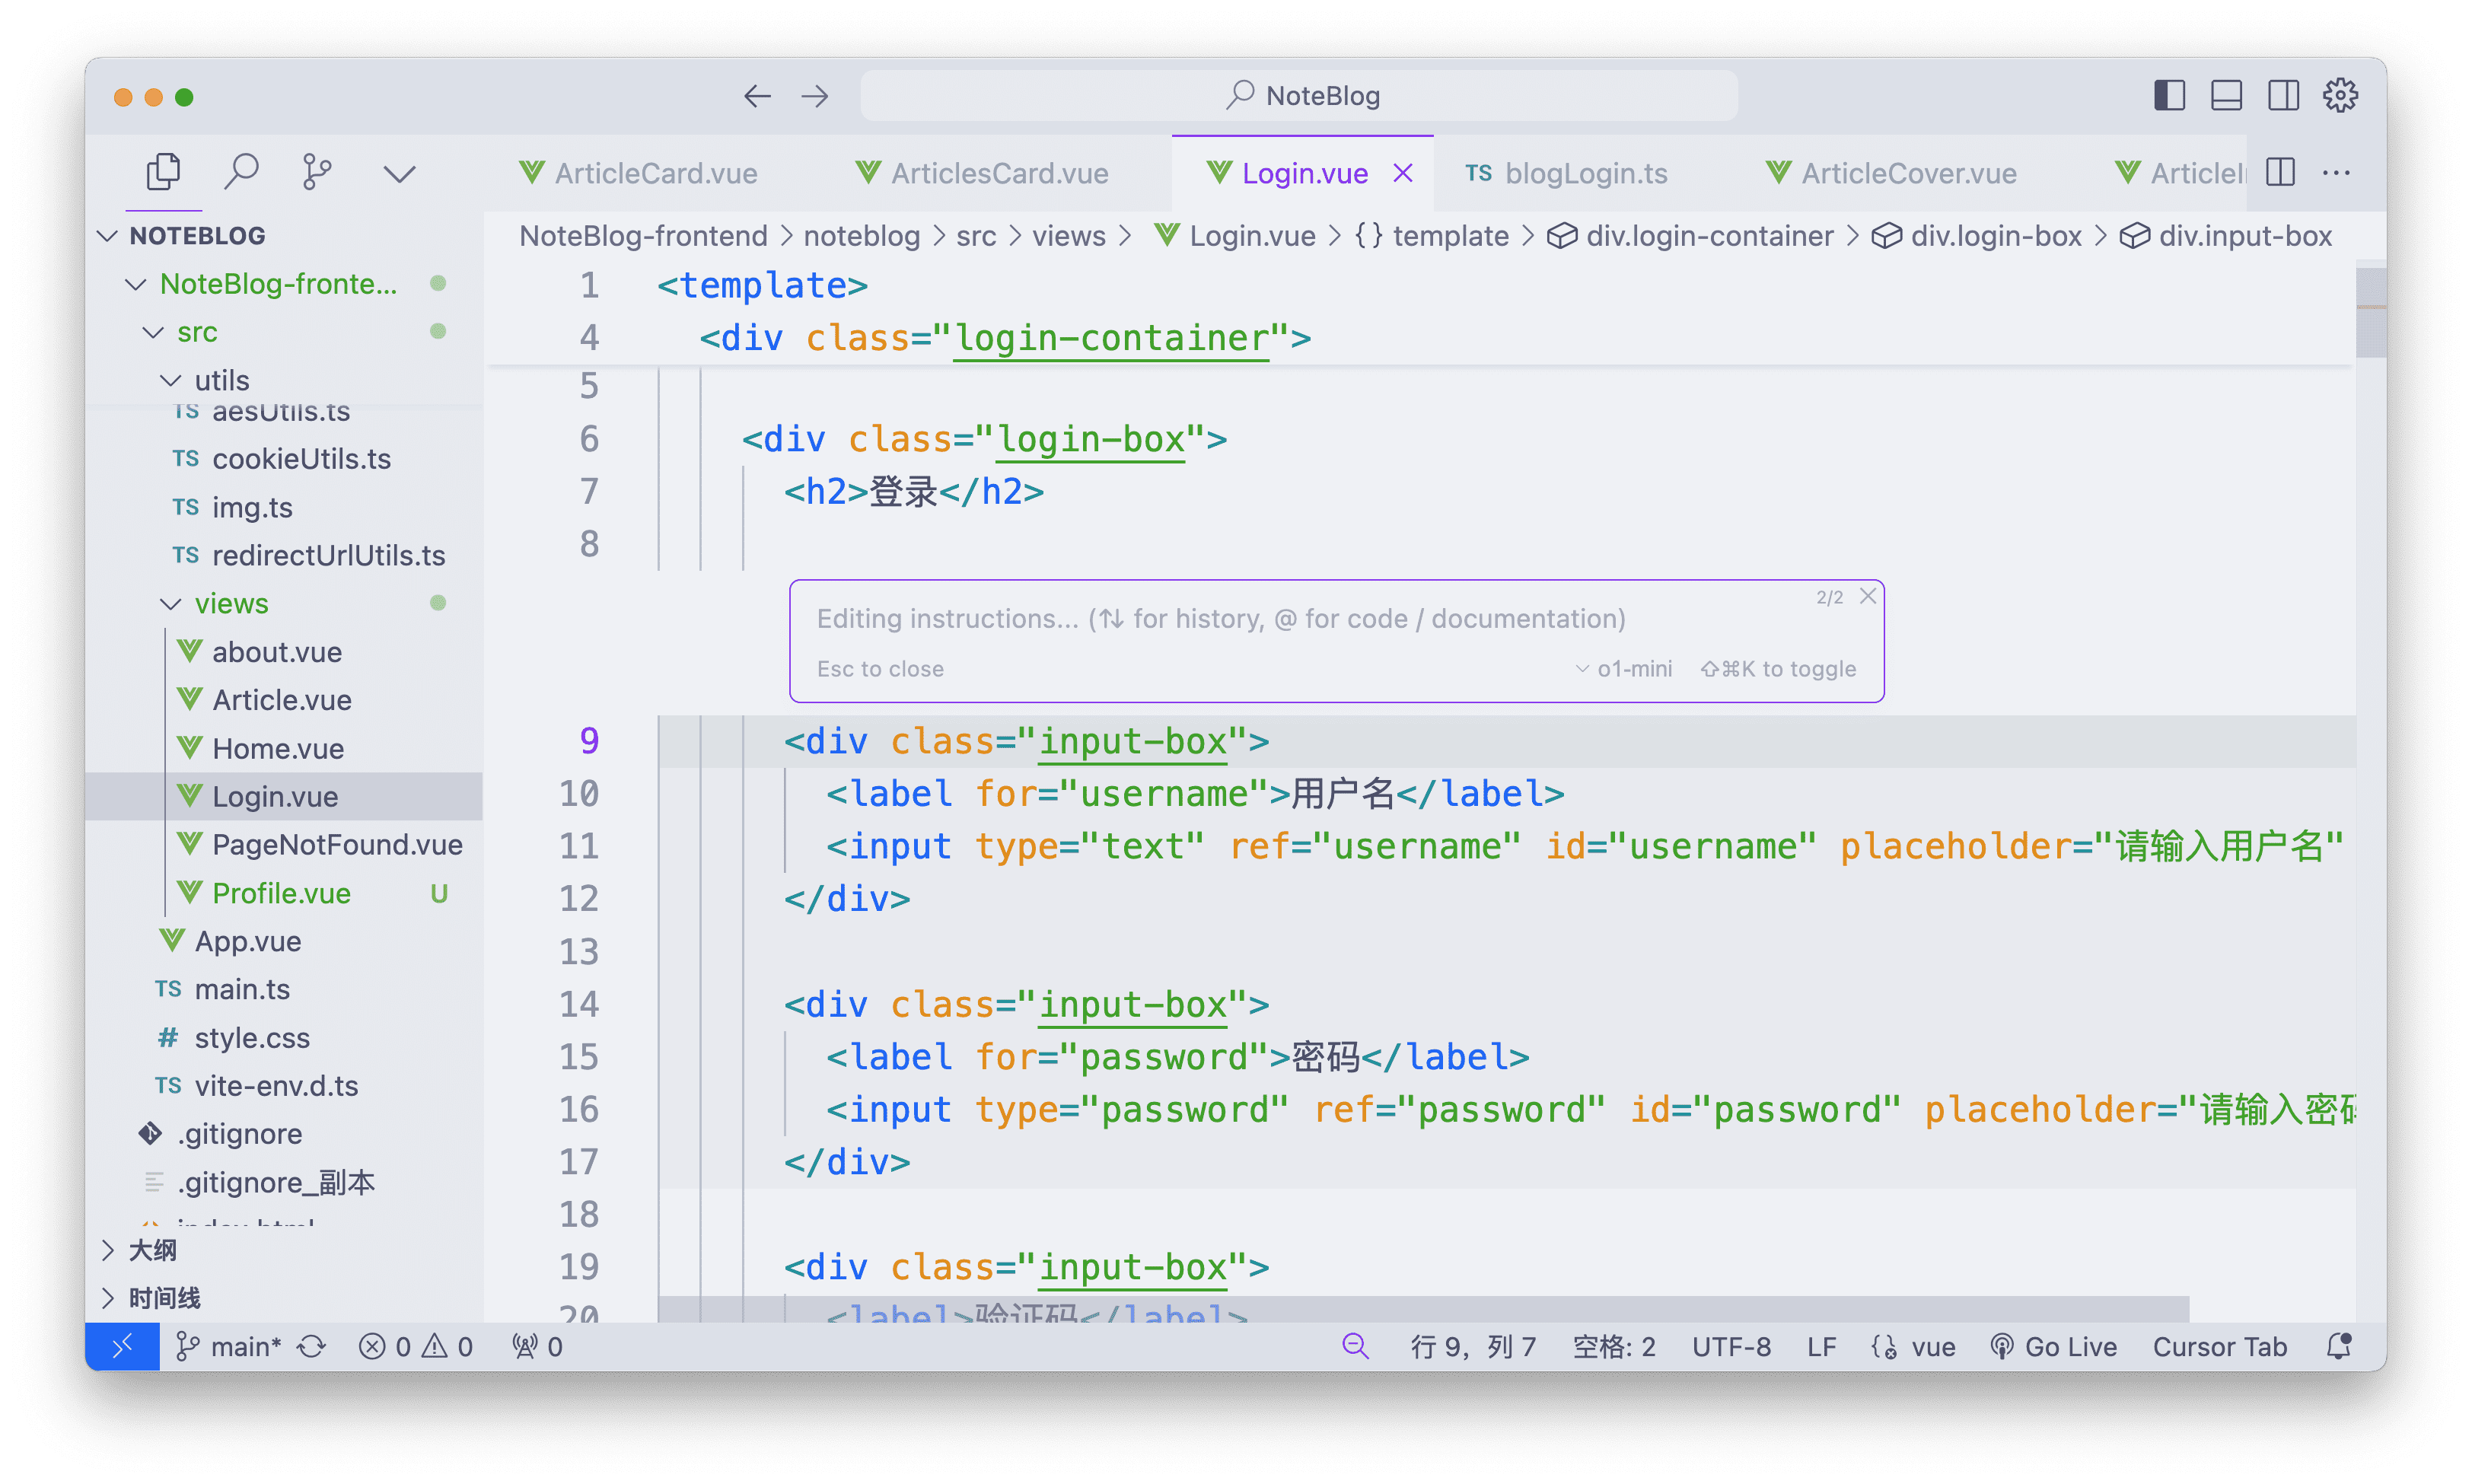The image size is (2472, 1484).
Task: Change indentation 空格: 2
Action: 1614,1347
